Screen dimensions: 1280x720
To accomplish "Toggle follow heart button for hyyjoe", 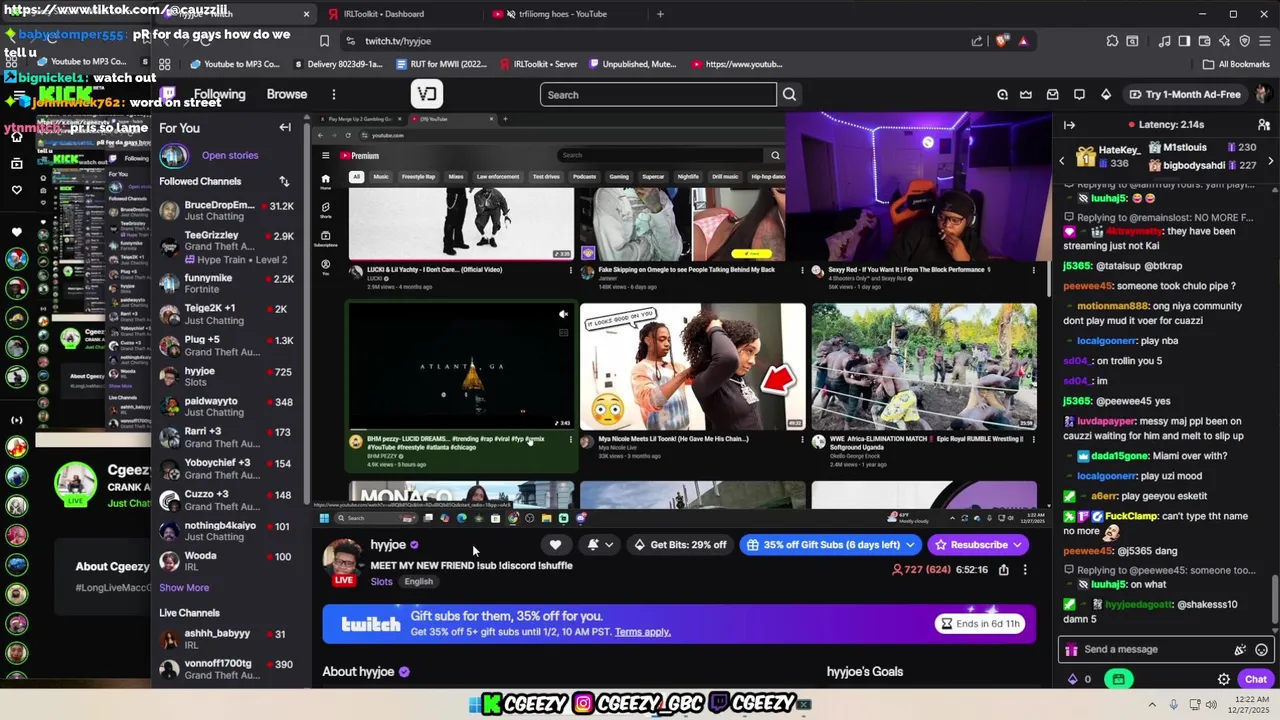I will [555, 545].
